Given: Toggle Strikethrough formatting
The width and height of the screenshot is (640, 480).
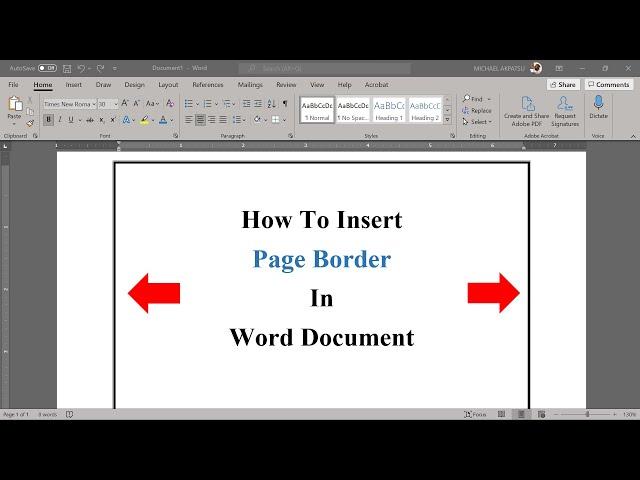Looking at the screenshot, I should click(x=90, y=120).
